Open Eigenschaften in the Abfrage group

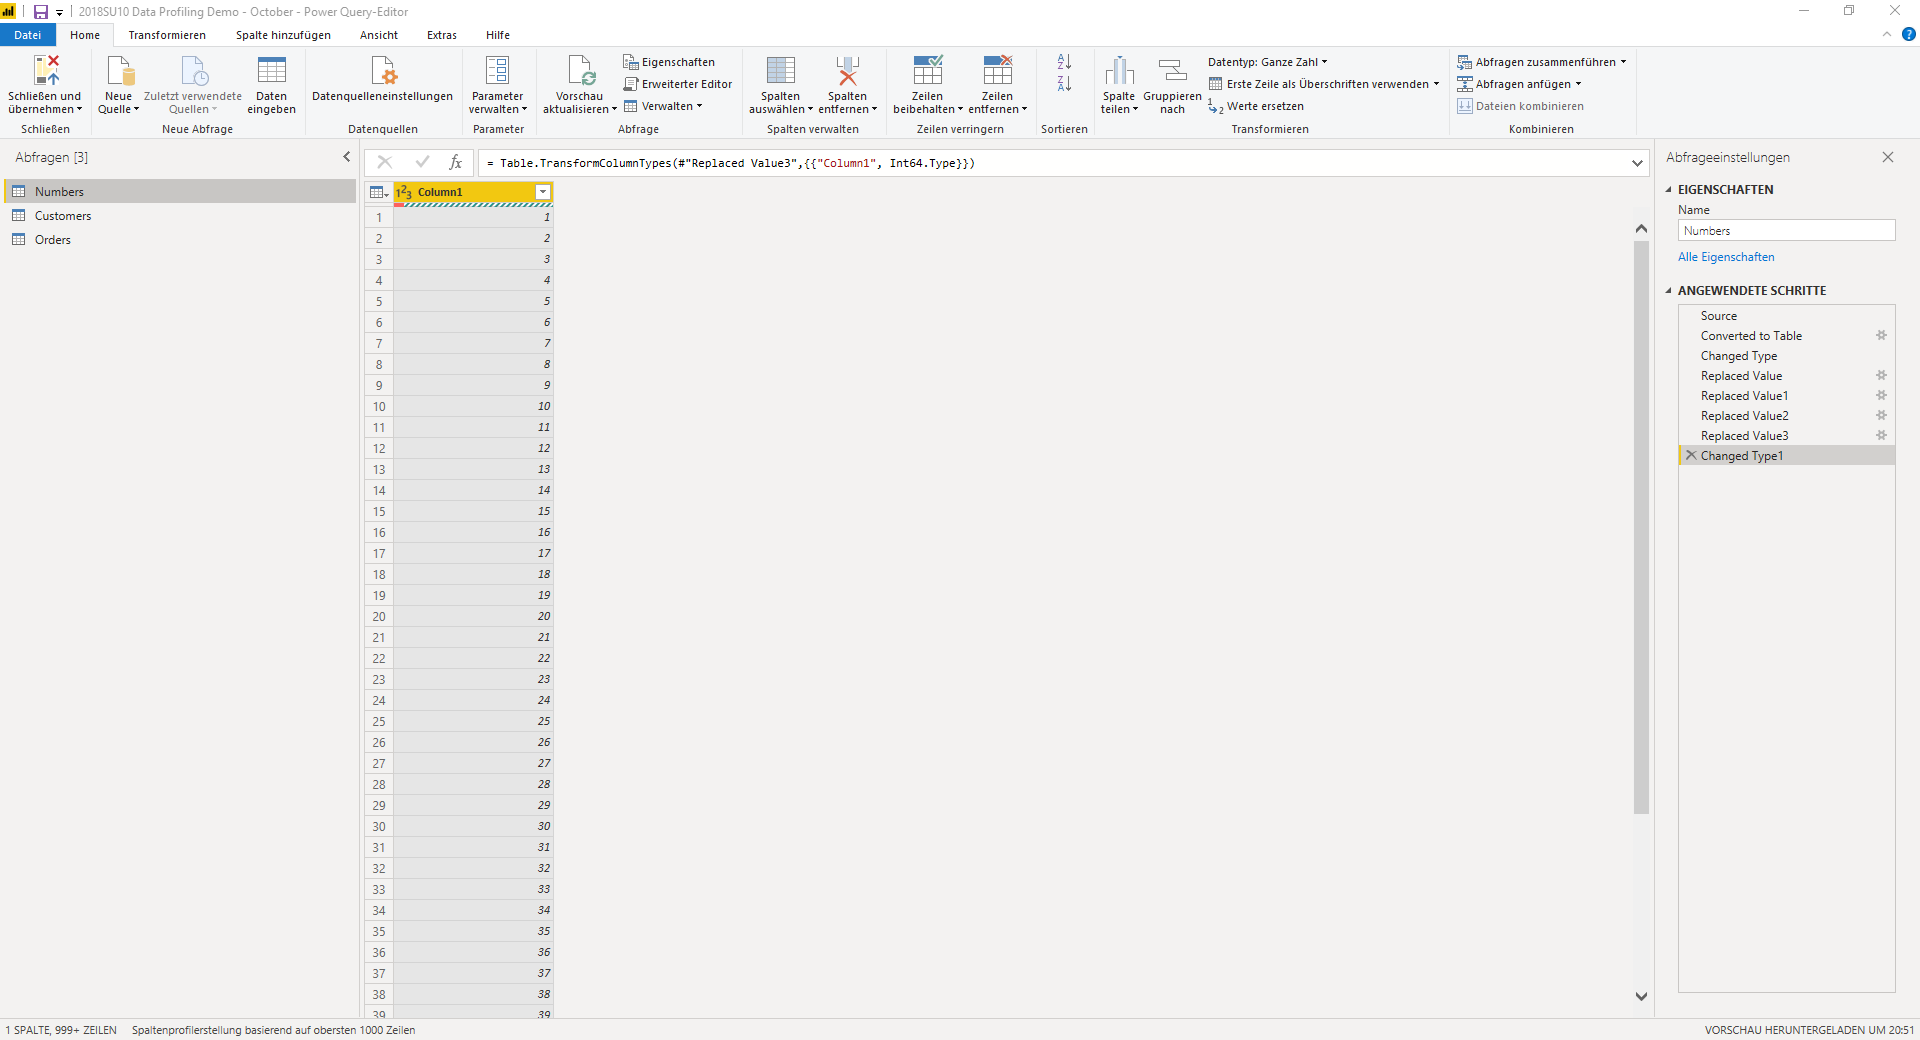coord(669,62)
